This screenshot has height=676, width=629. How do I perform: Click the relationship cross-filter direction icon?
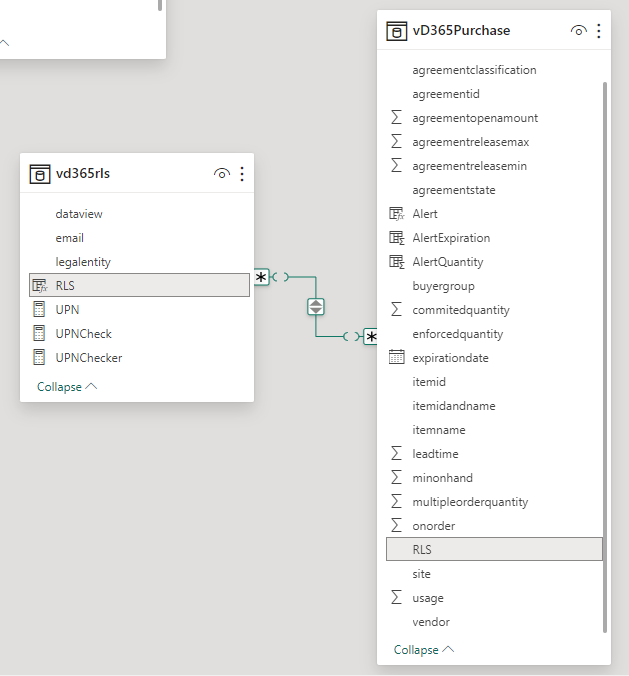[x=316, y=307]
